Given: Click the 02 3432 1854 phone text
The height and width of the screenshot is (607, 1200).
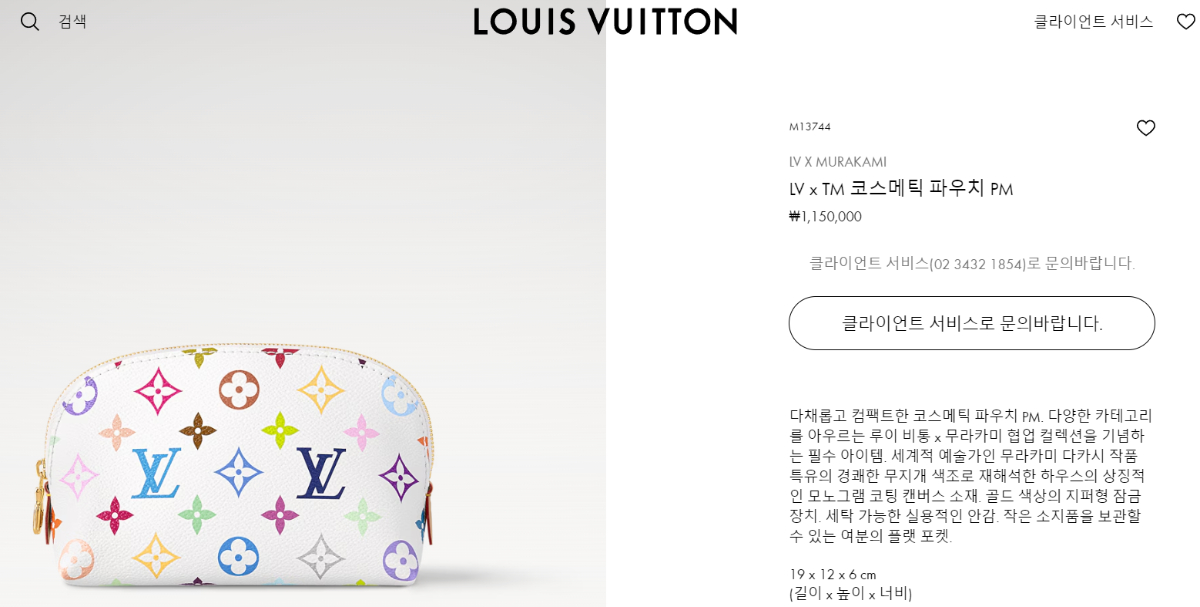Looking at the screenshot, I should 978,264.
